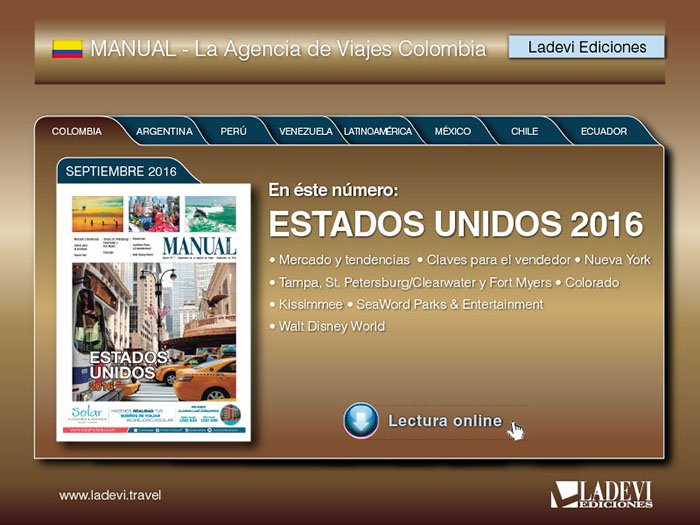Open the CHILE tab

point(524,132)
